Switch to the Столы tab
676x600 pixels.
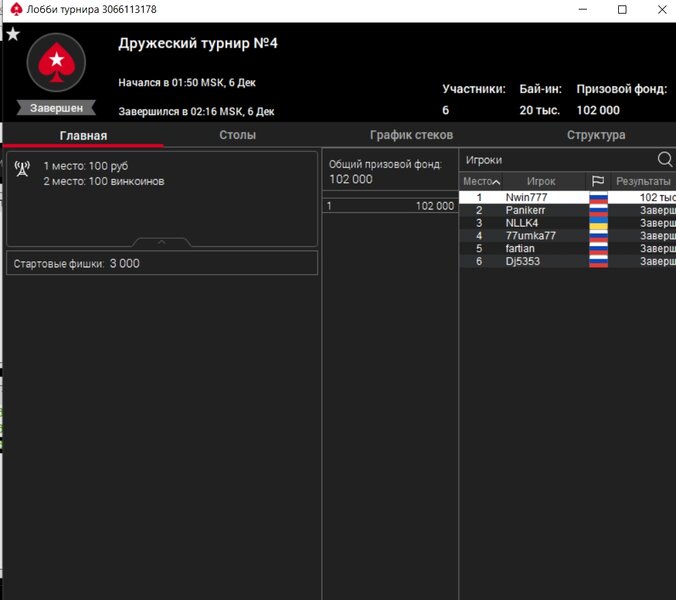click(237, 135)
